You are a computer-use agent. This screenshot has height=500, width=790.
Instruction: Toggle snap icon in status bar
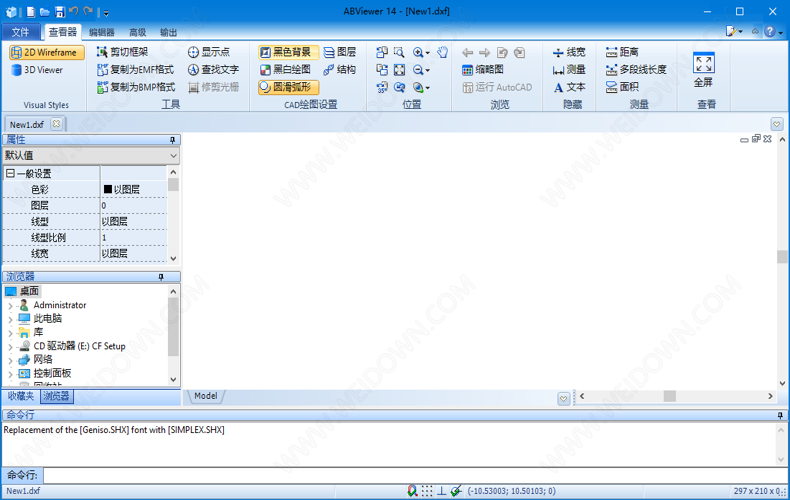pos(413,491)
